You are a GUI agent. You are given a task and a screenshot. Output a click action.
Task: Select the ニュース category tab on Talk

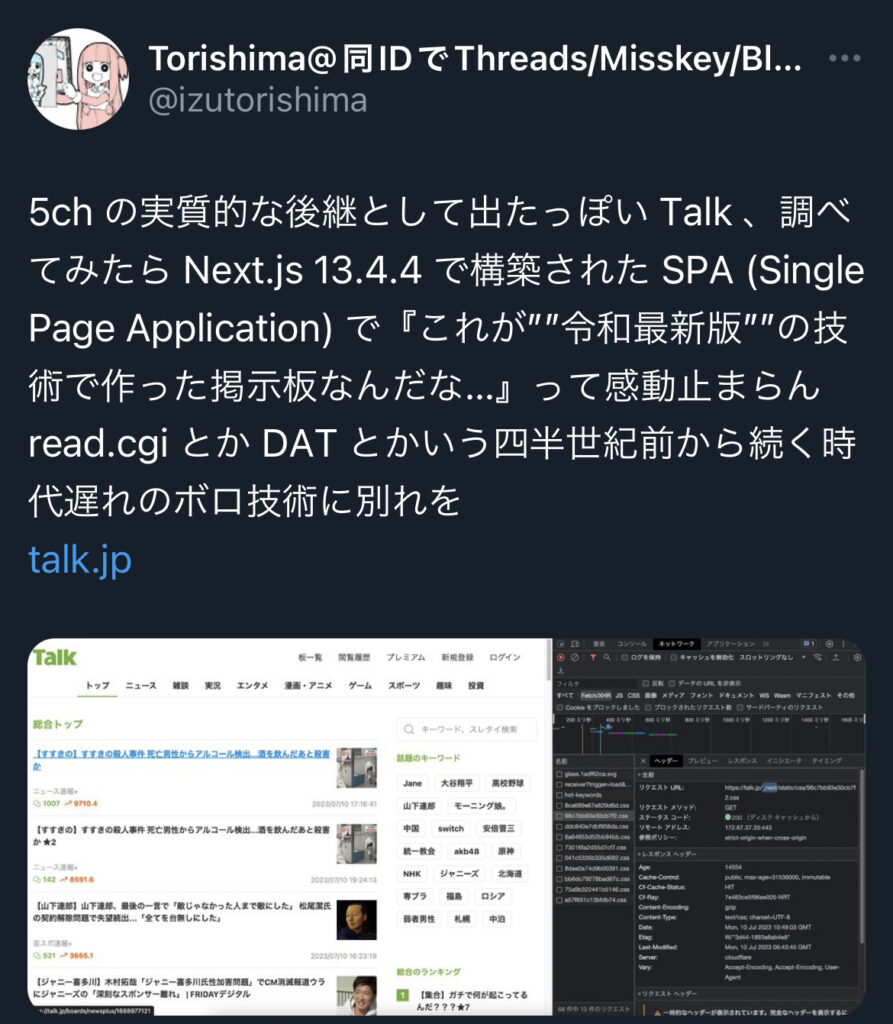click(141, 685)
